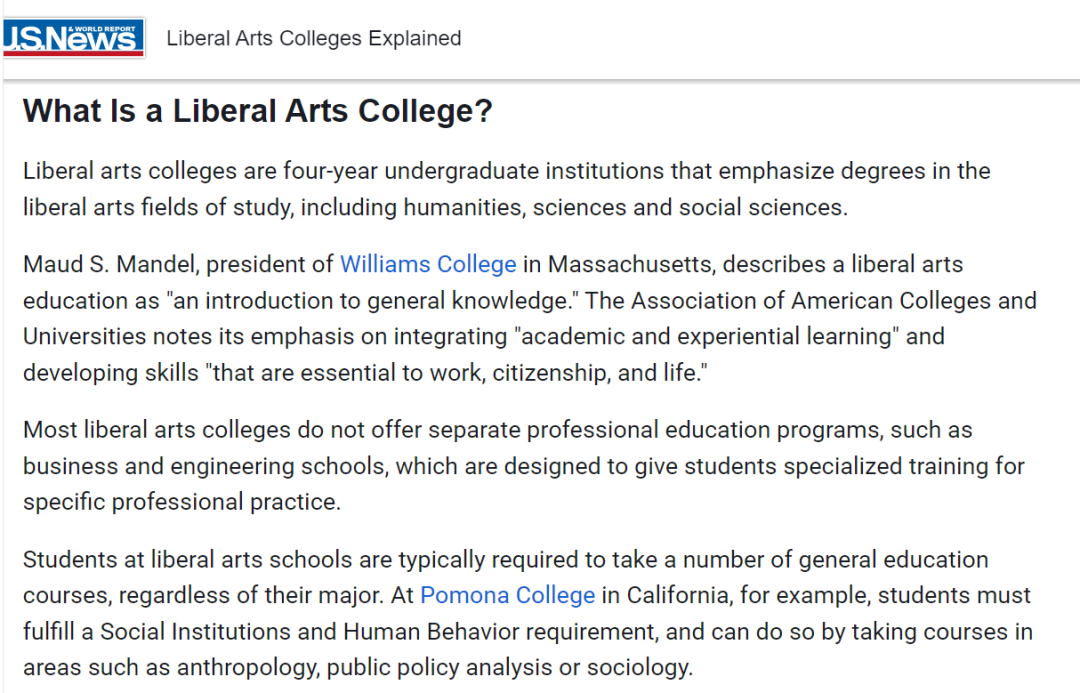Click the "Liberal Arts Colleges Explained" header title
Viewport: 1080px width, 693px height.
click(x=314, y=38)
